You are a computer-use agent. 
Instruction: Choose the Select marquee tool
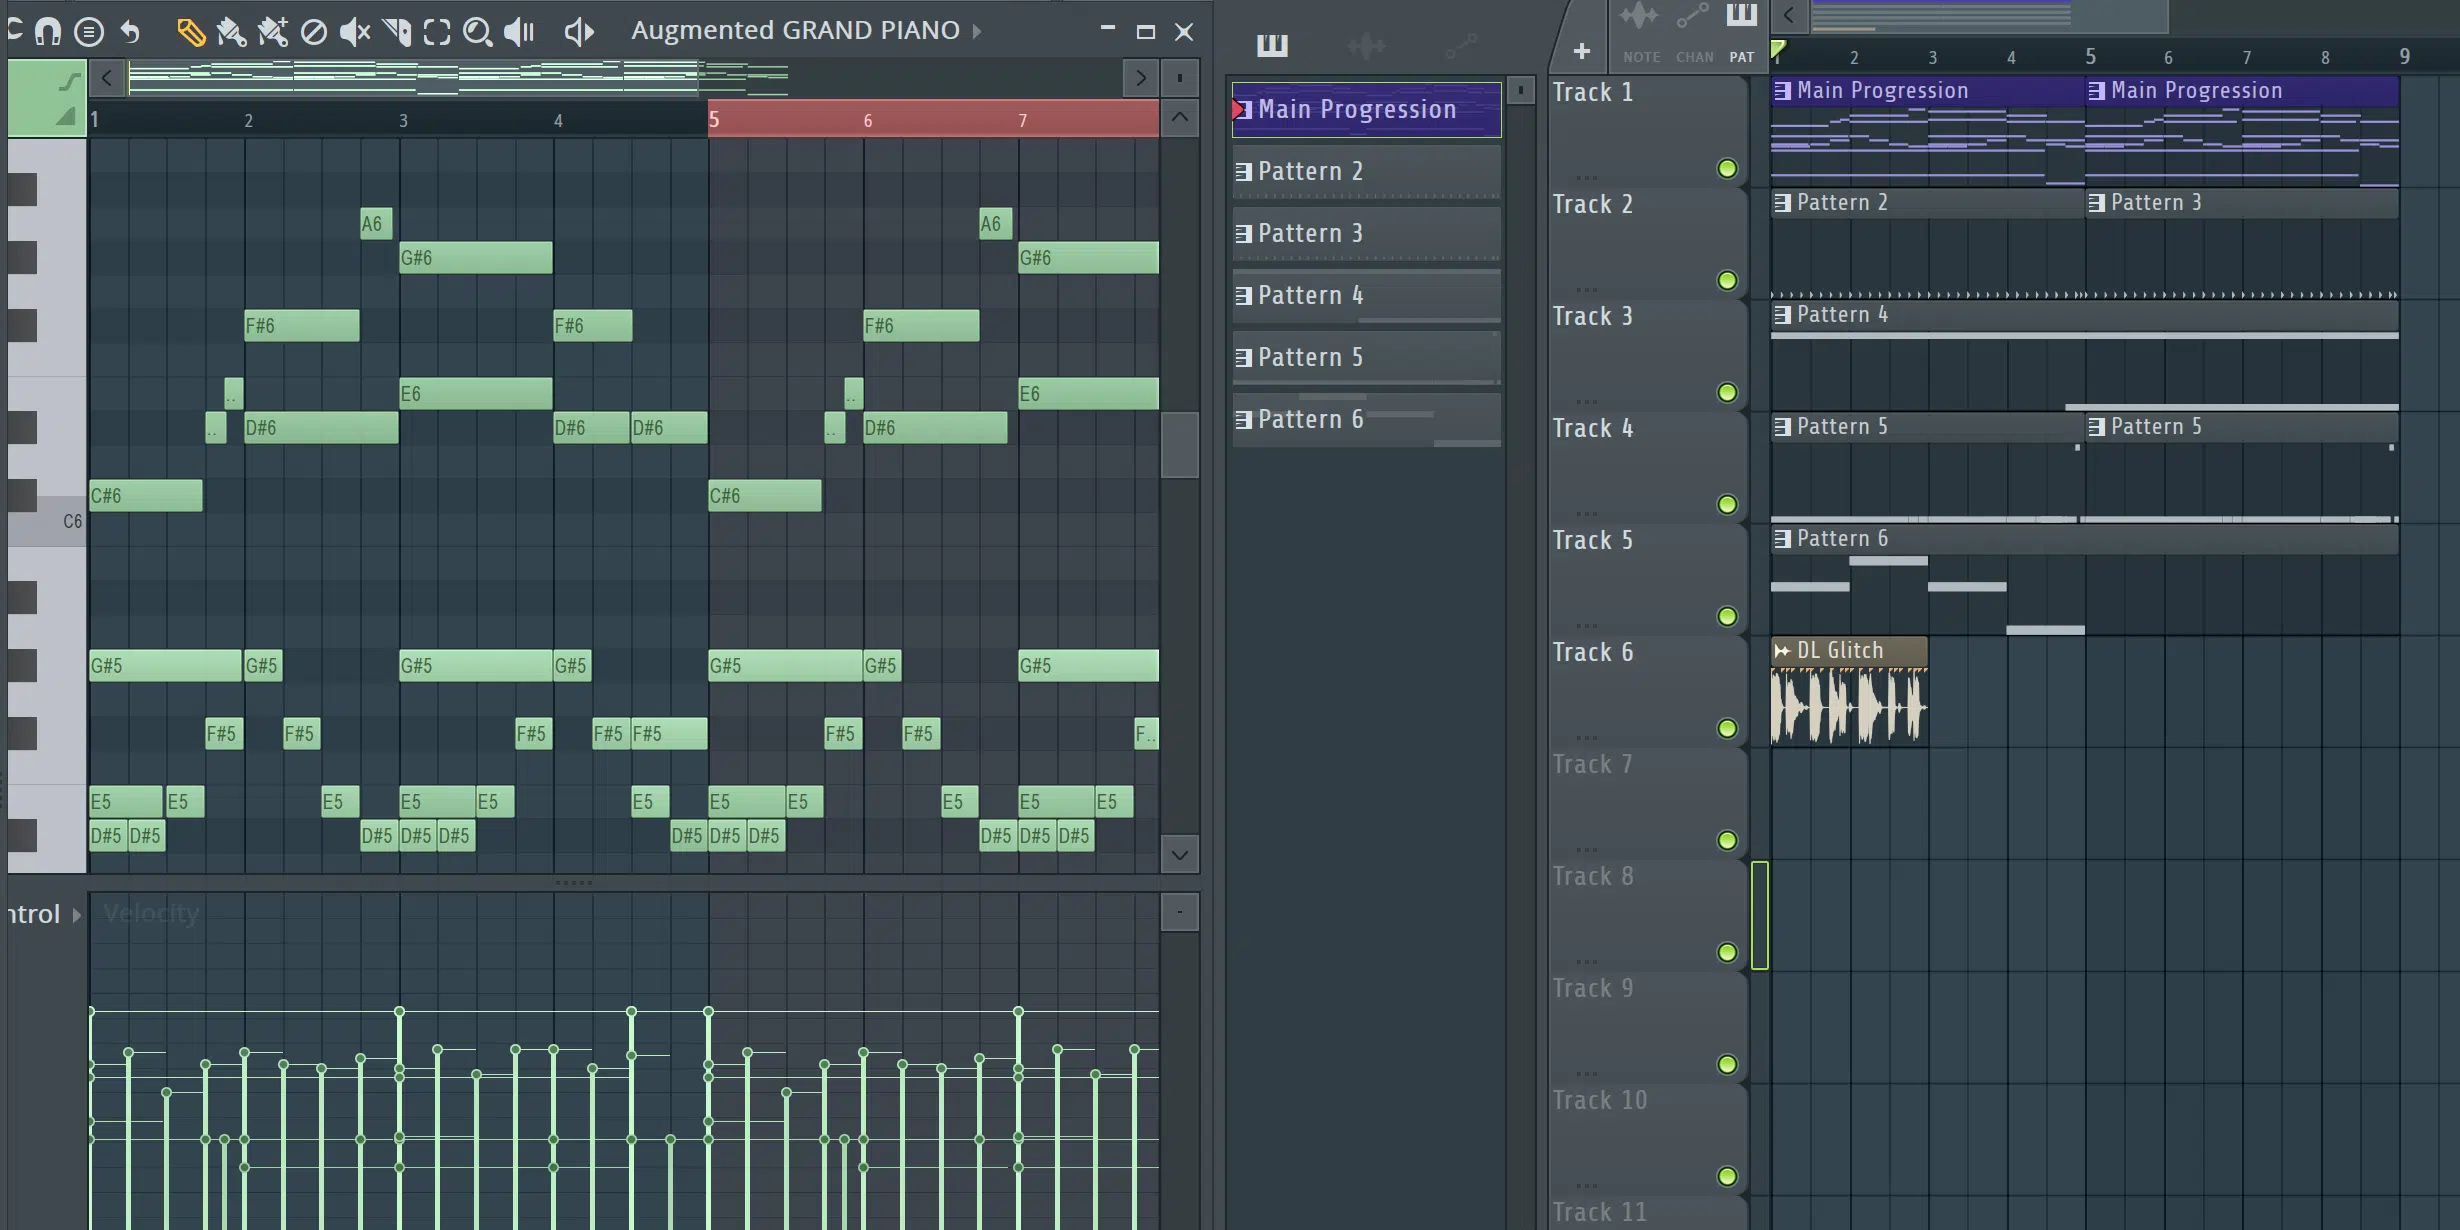pyautogui.click(x=436, y=31)
